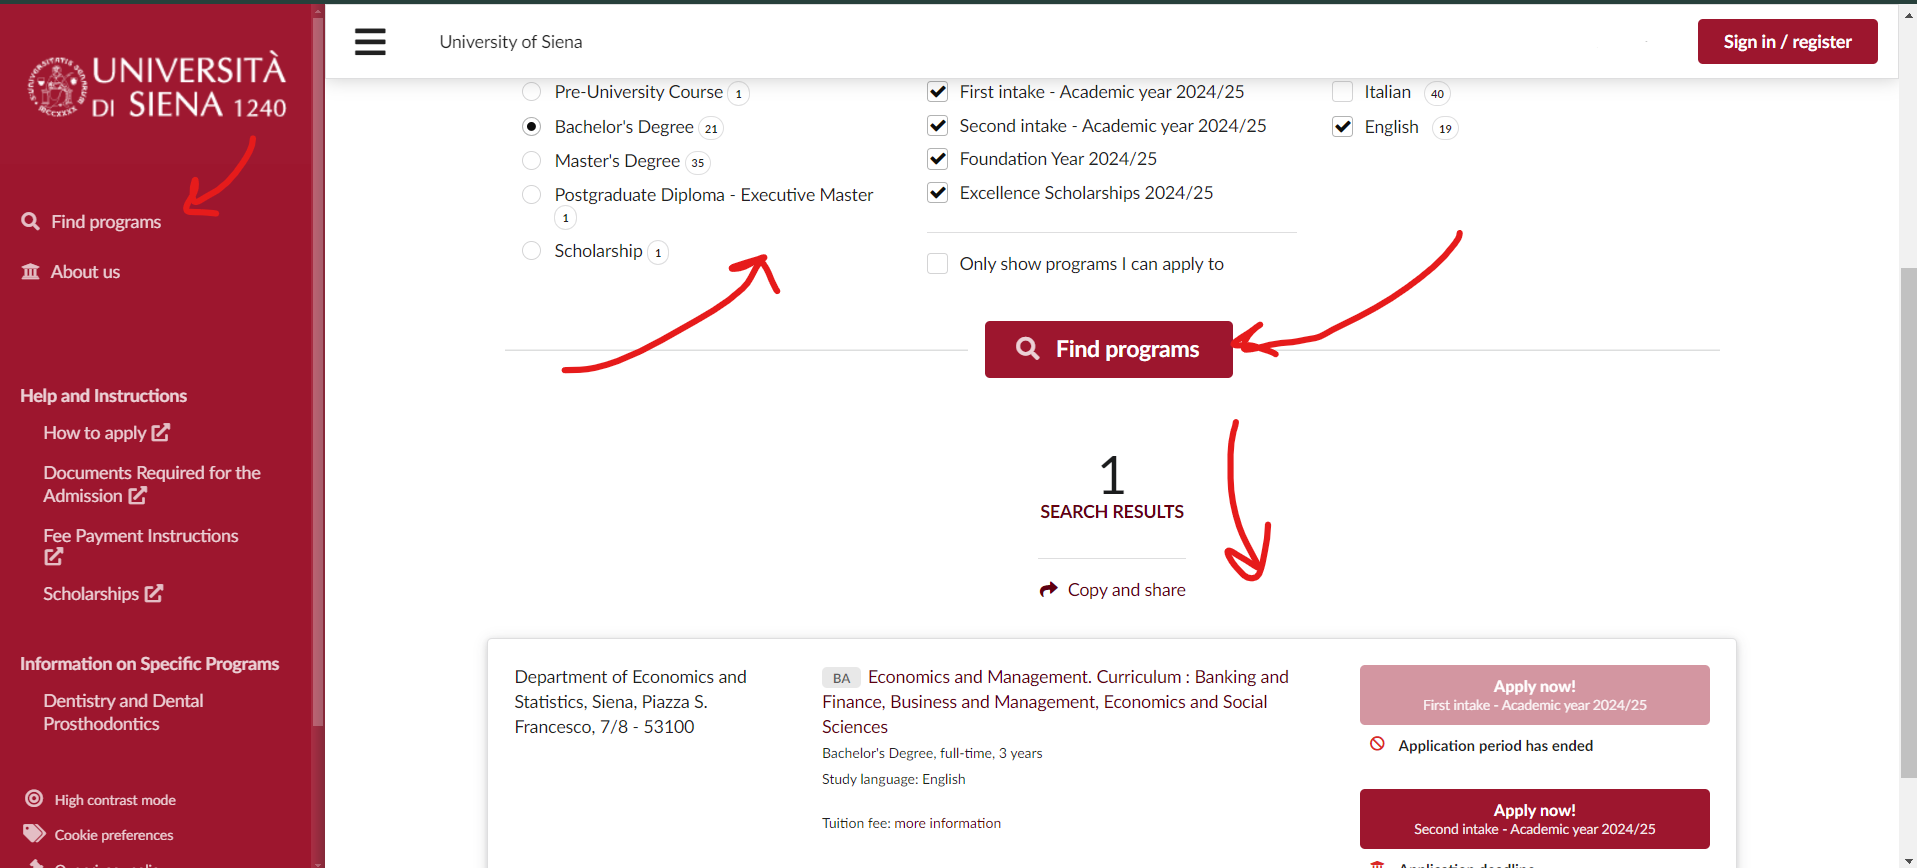Open Find programs in the sidebar
1917x868 pixels.
(x=106, y=222)
